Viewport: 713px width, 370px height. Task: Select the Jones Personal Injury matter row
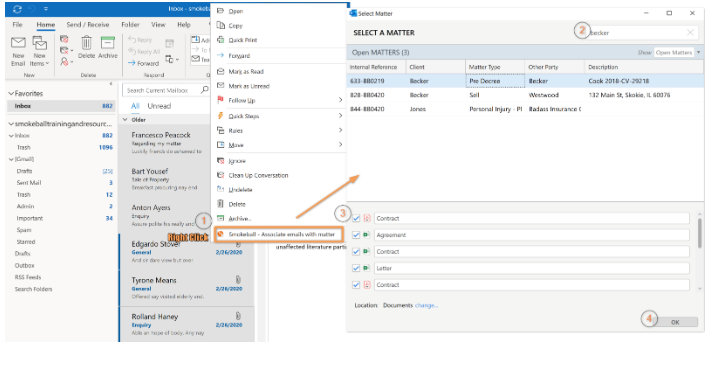click(x=525, y=109)
